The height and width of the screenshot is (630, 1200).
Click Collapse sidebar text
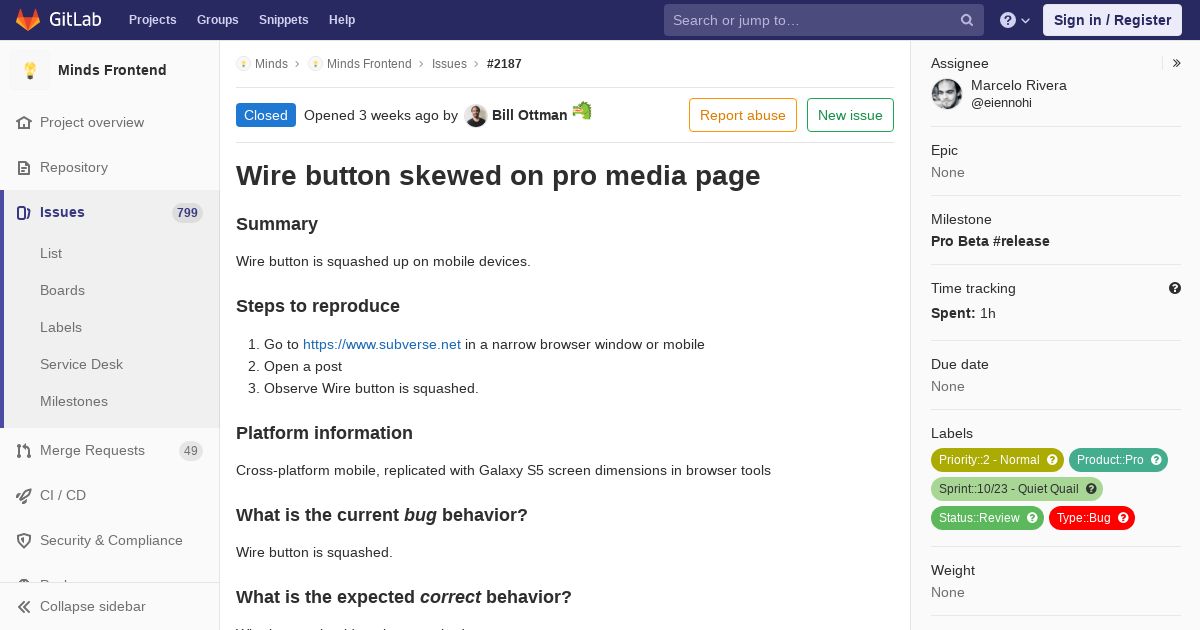click(x=93, y=606)
